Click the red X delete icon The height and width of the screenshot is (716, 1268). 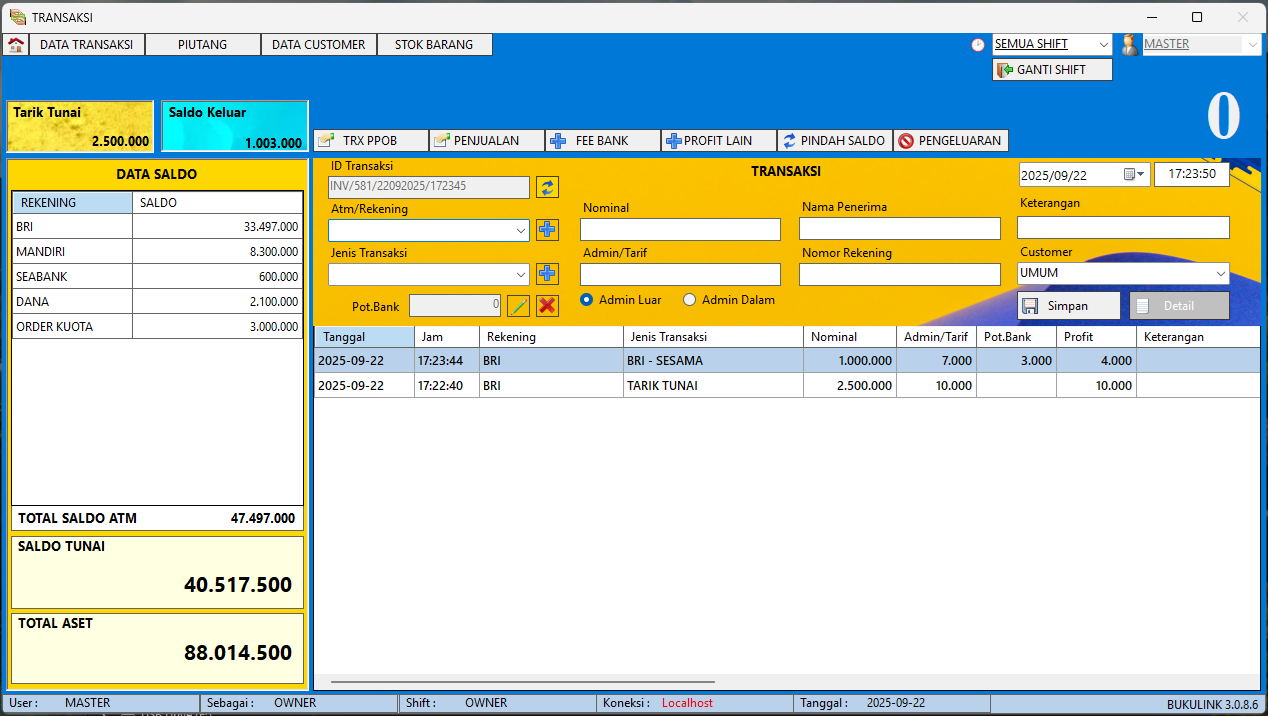(547, 306)
